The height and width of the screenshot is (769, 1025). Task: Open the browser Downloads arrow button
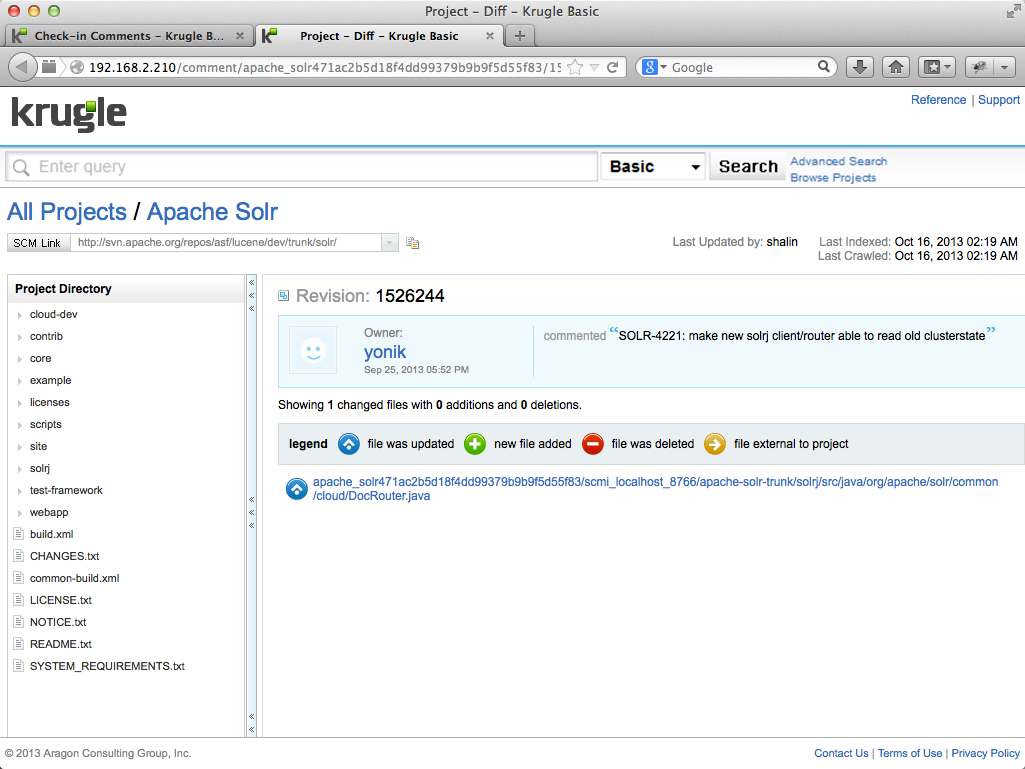[860, 67]
